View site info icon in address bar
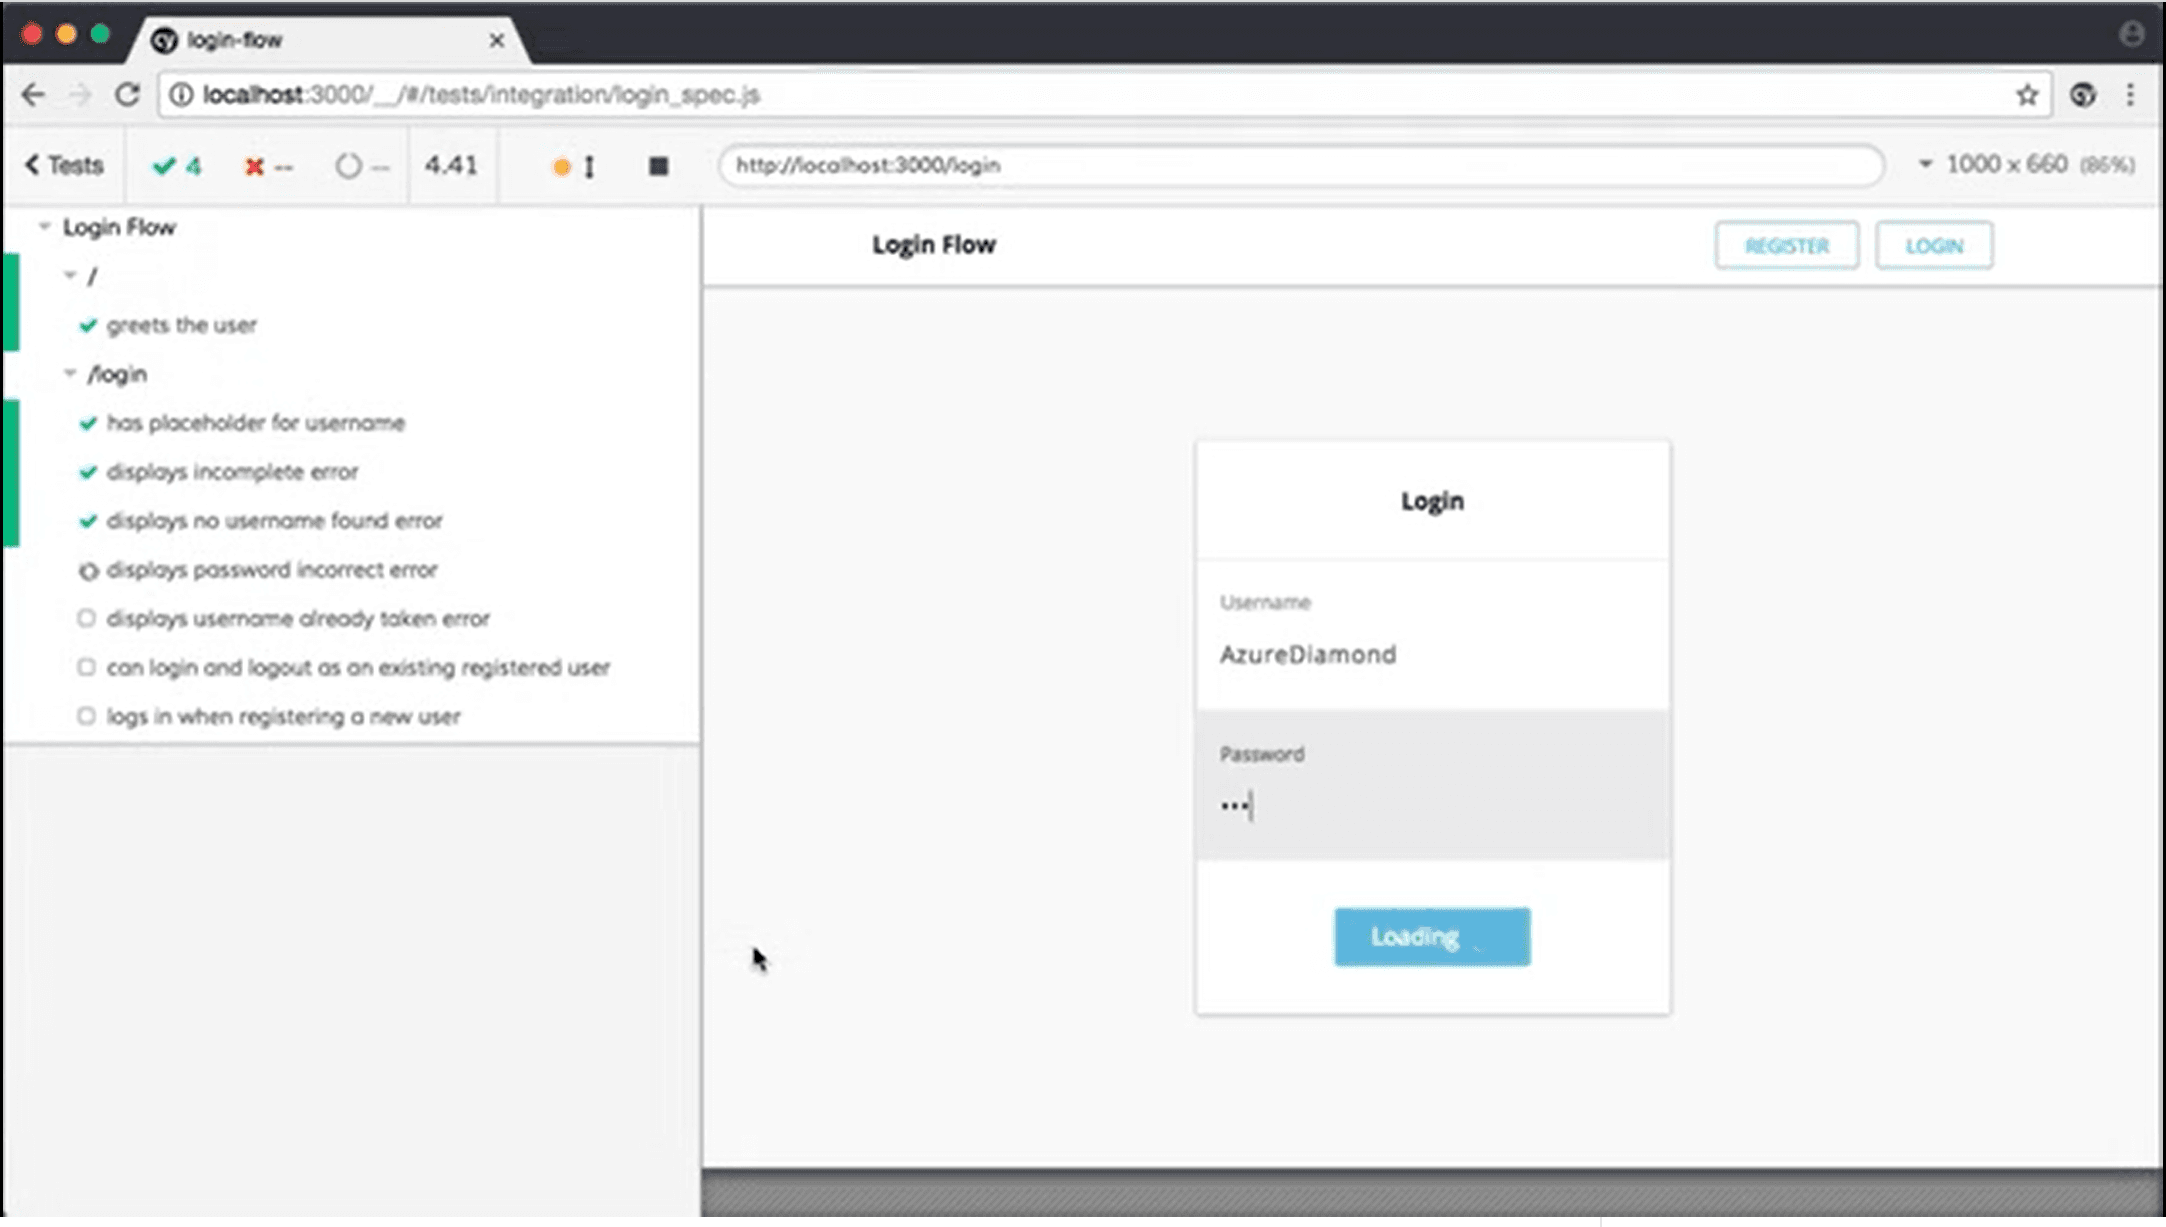Screen dimensions: 2166x1227 pos(181,95)
